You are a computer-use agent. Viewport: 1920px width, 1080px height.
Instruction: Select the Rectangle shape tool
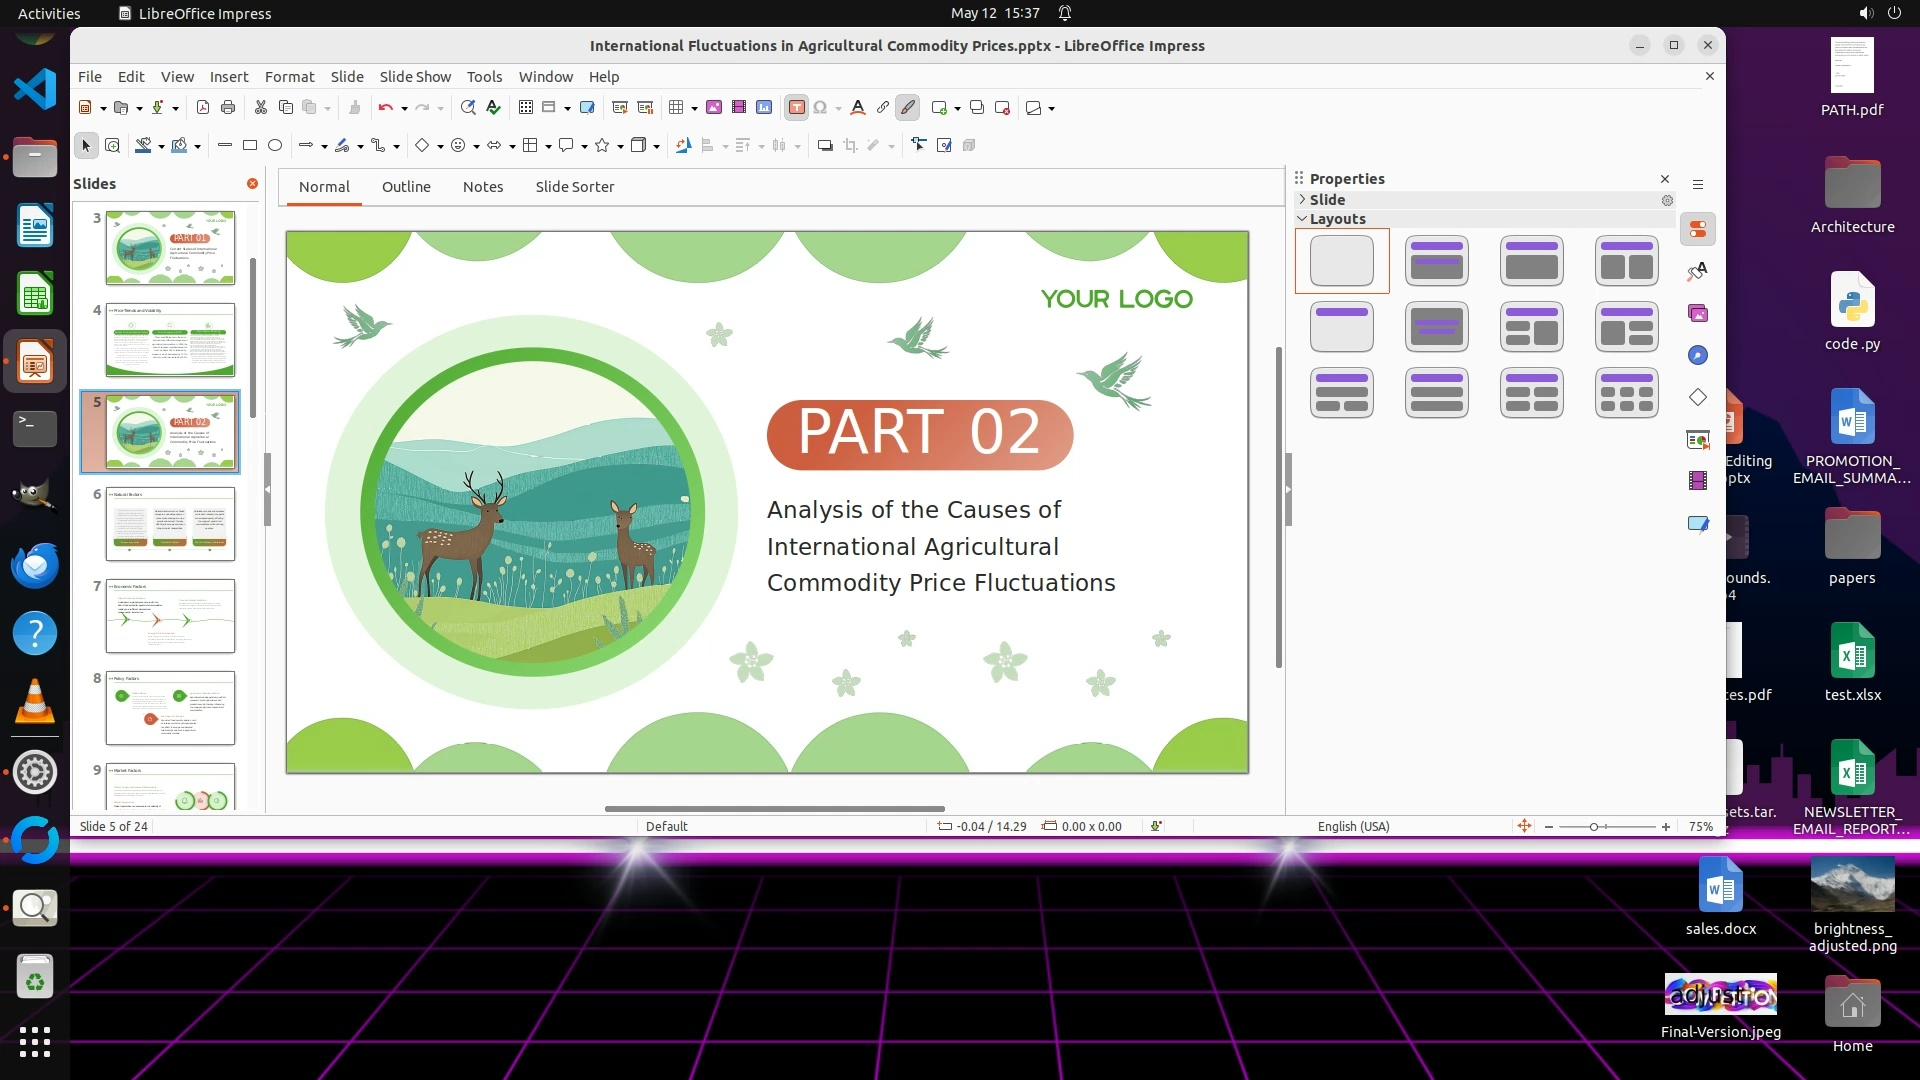coord(250,146)
